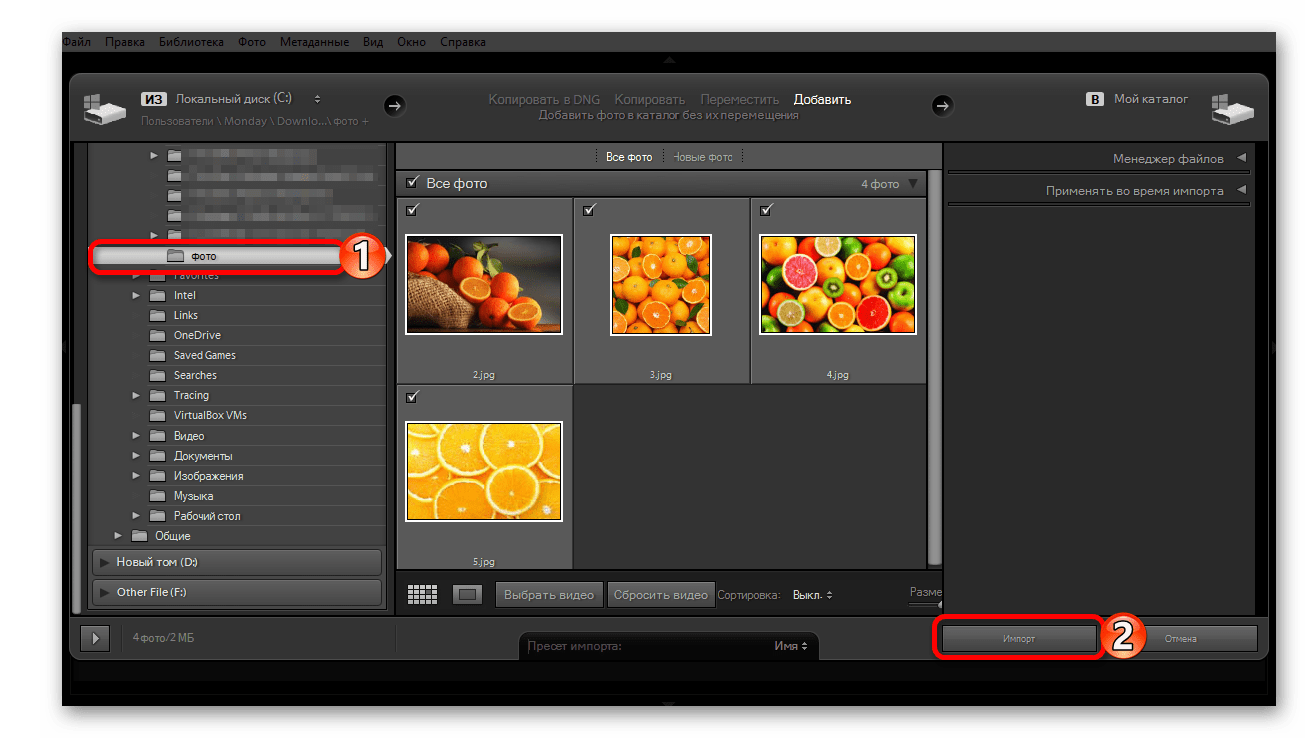Click the Отмена button
The image size is (1308, 738).
tap(1180, 638)
